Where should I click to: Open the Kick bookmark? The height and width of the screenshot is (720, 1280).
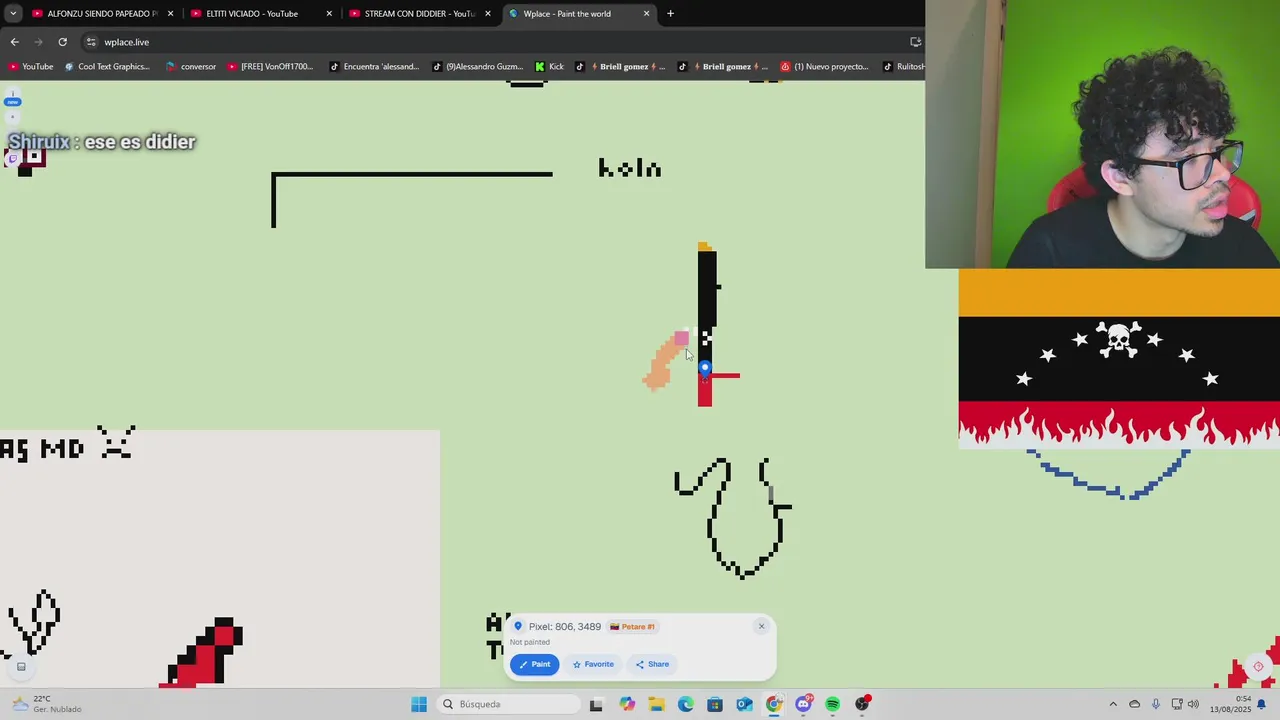click(549, 67)
